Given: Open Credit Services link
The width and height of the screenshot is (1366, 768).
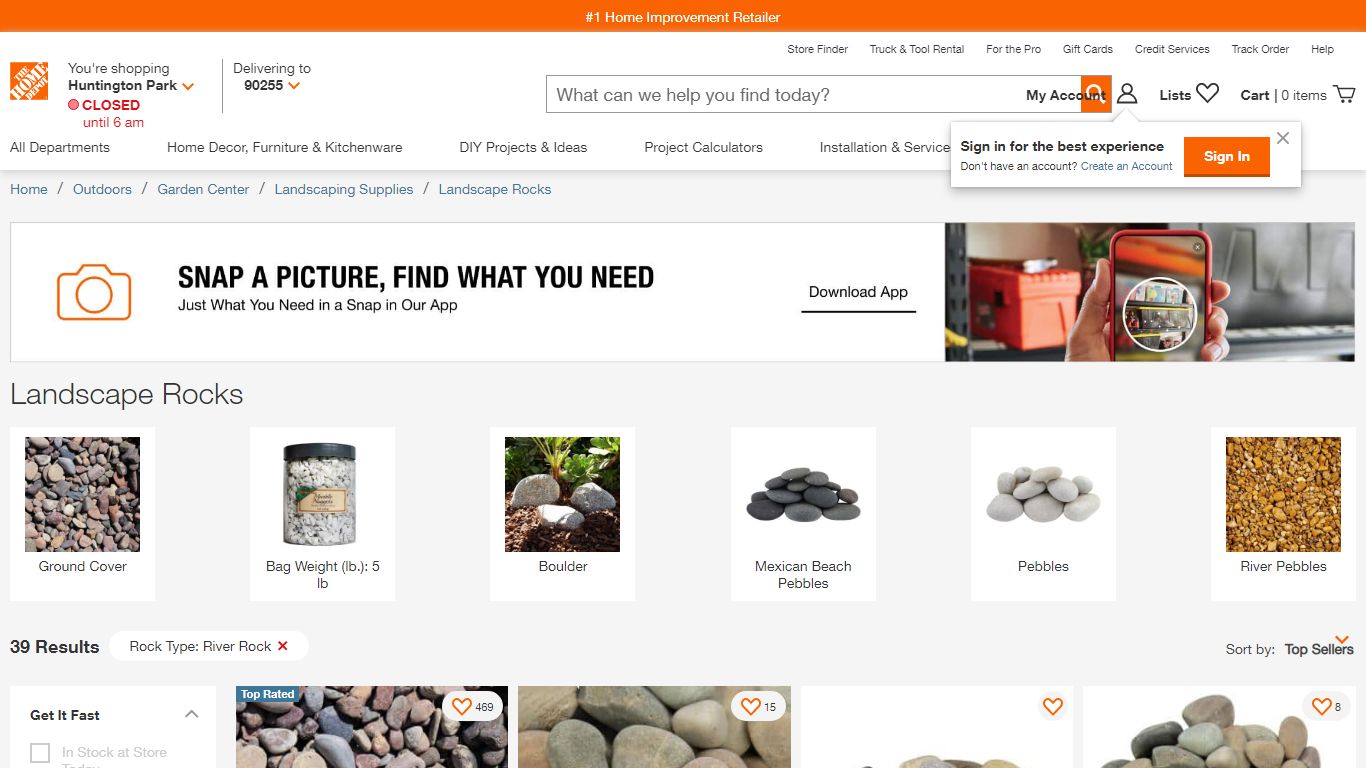Looking at the screenshot, I should pyautogui.click(x=1172, y=49).
